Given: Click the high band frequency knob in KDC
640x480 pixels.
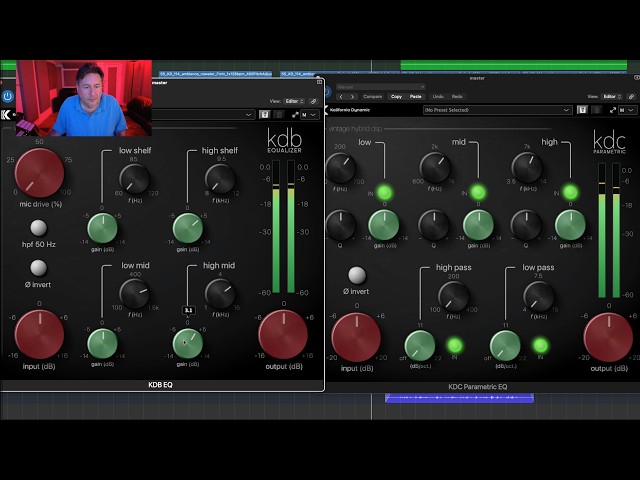Looking at the screenshot, I should coord(527,168).
